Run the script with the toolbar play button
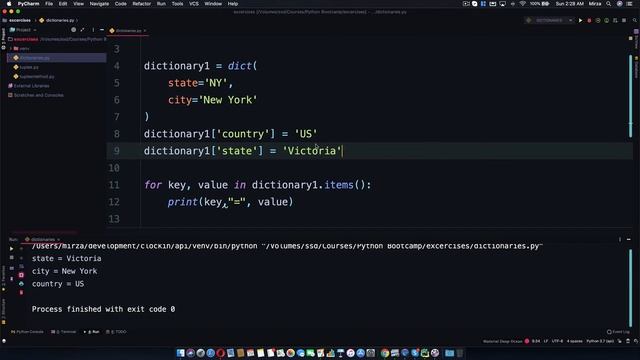Screen dimensions: 640x360 point(580,20)
